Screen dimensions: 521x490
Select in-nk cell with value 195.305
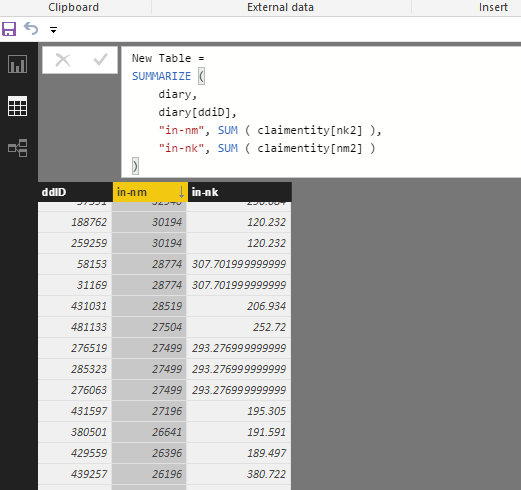239,411
